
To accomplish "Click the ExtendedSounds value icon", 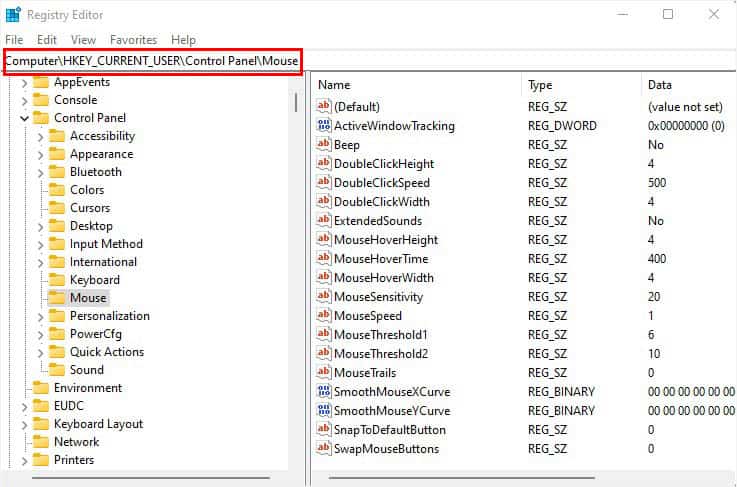I will [324, 220].
